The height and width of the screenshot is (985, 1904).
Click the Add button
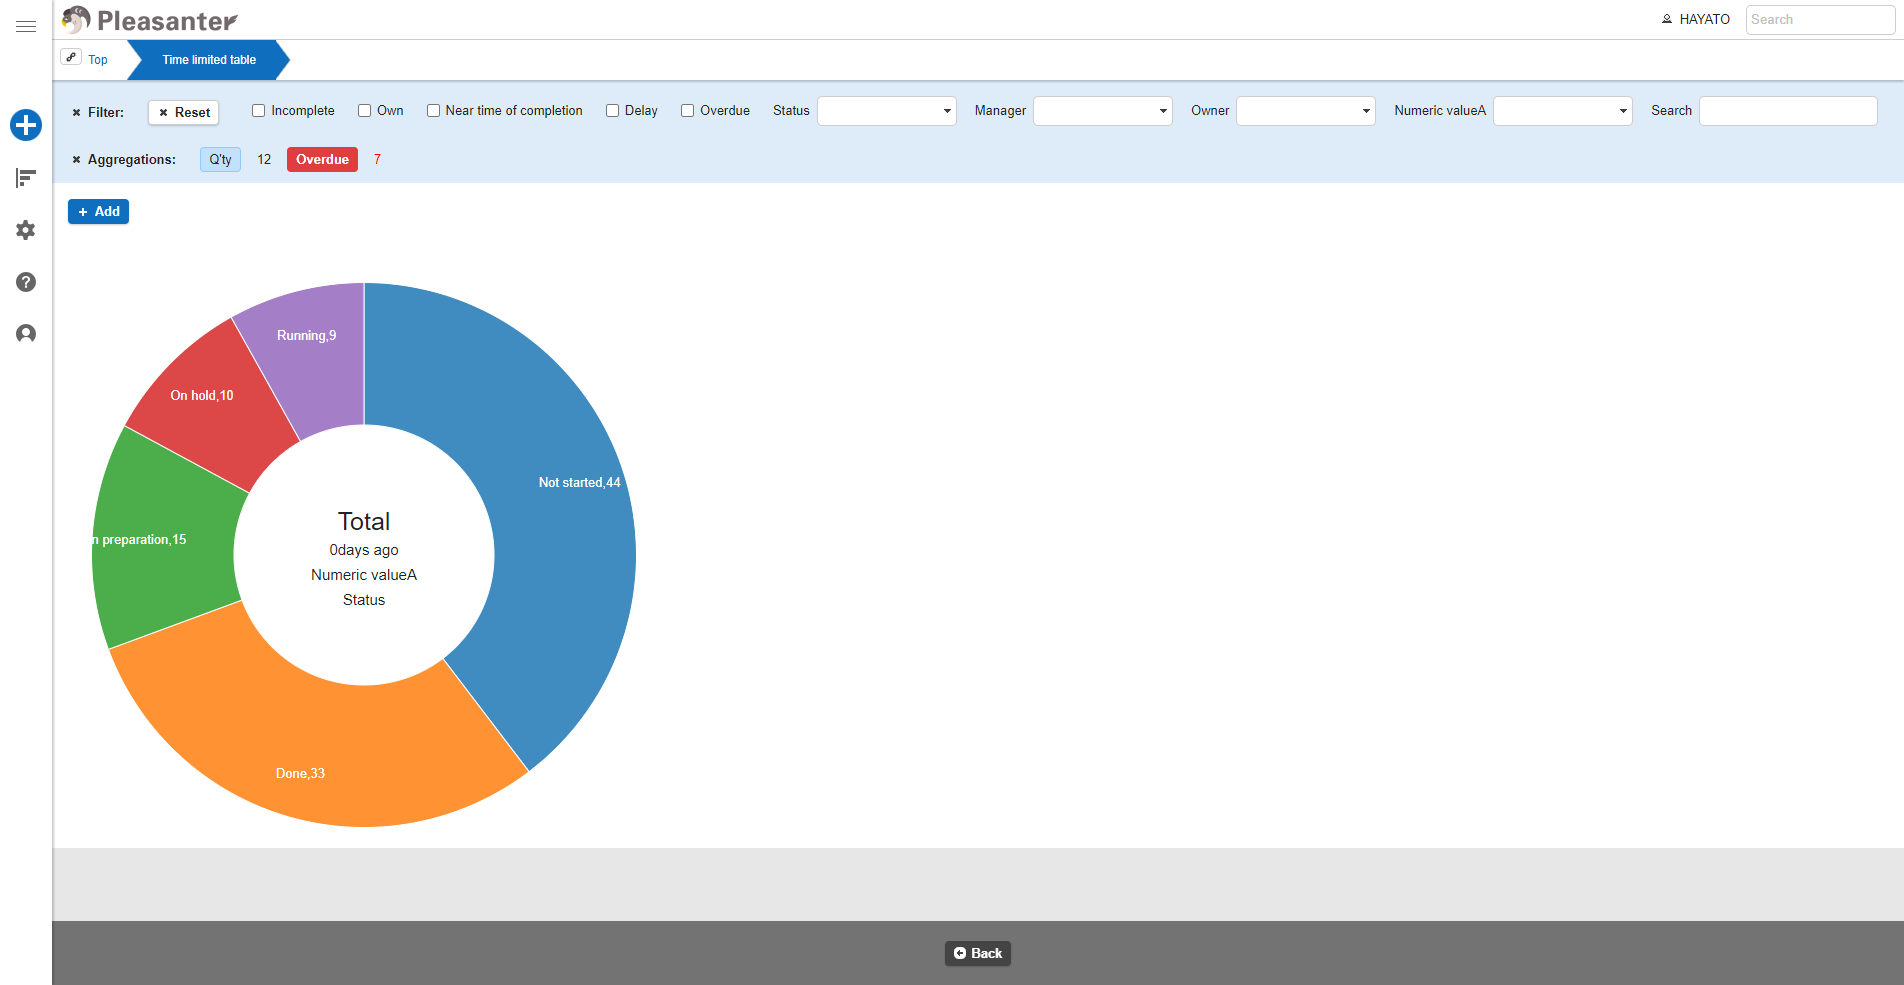[x=99, y=212]
